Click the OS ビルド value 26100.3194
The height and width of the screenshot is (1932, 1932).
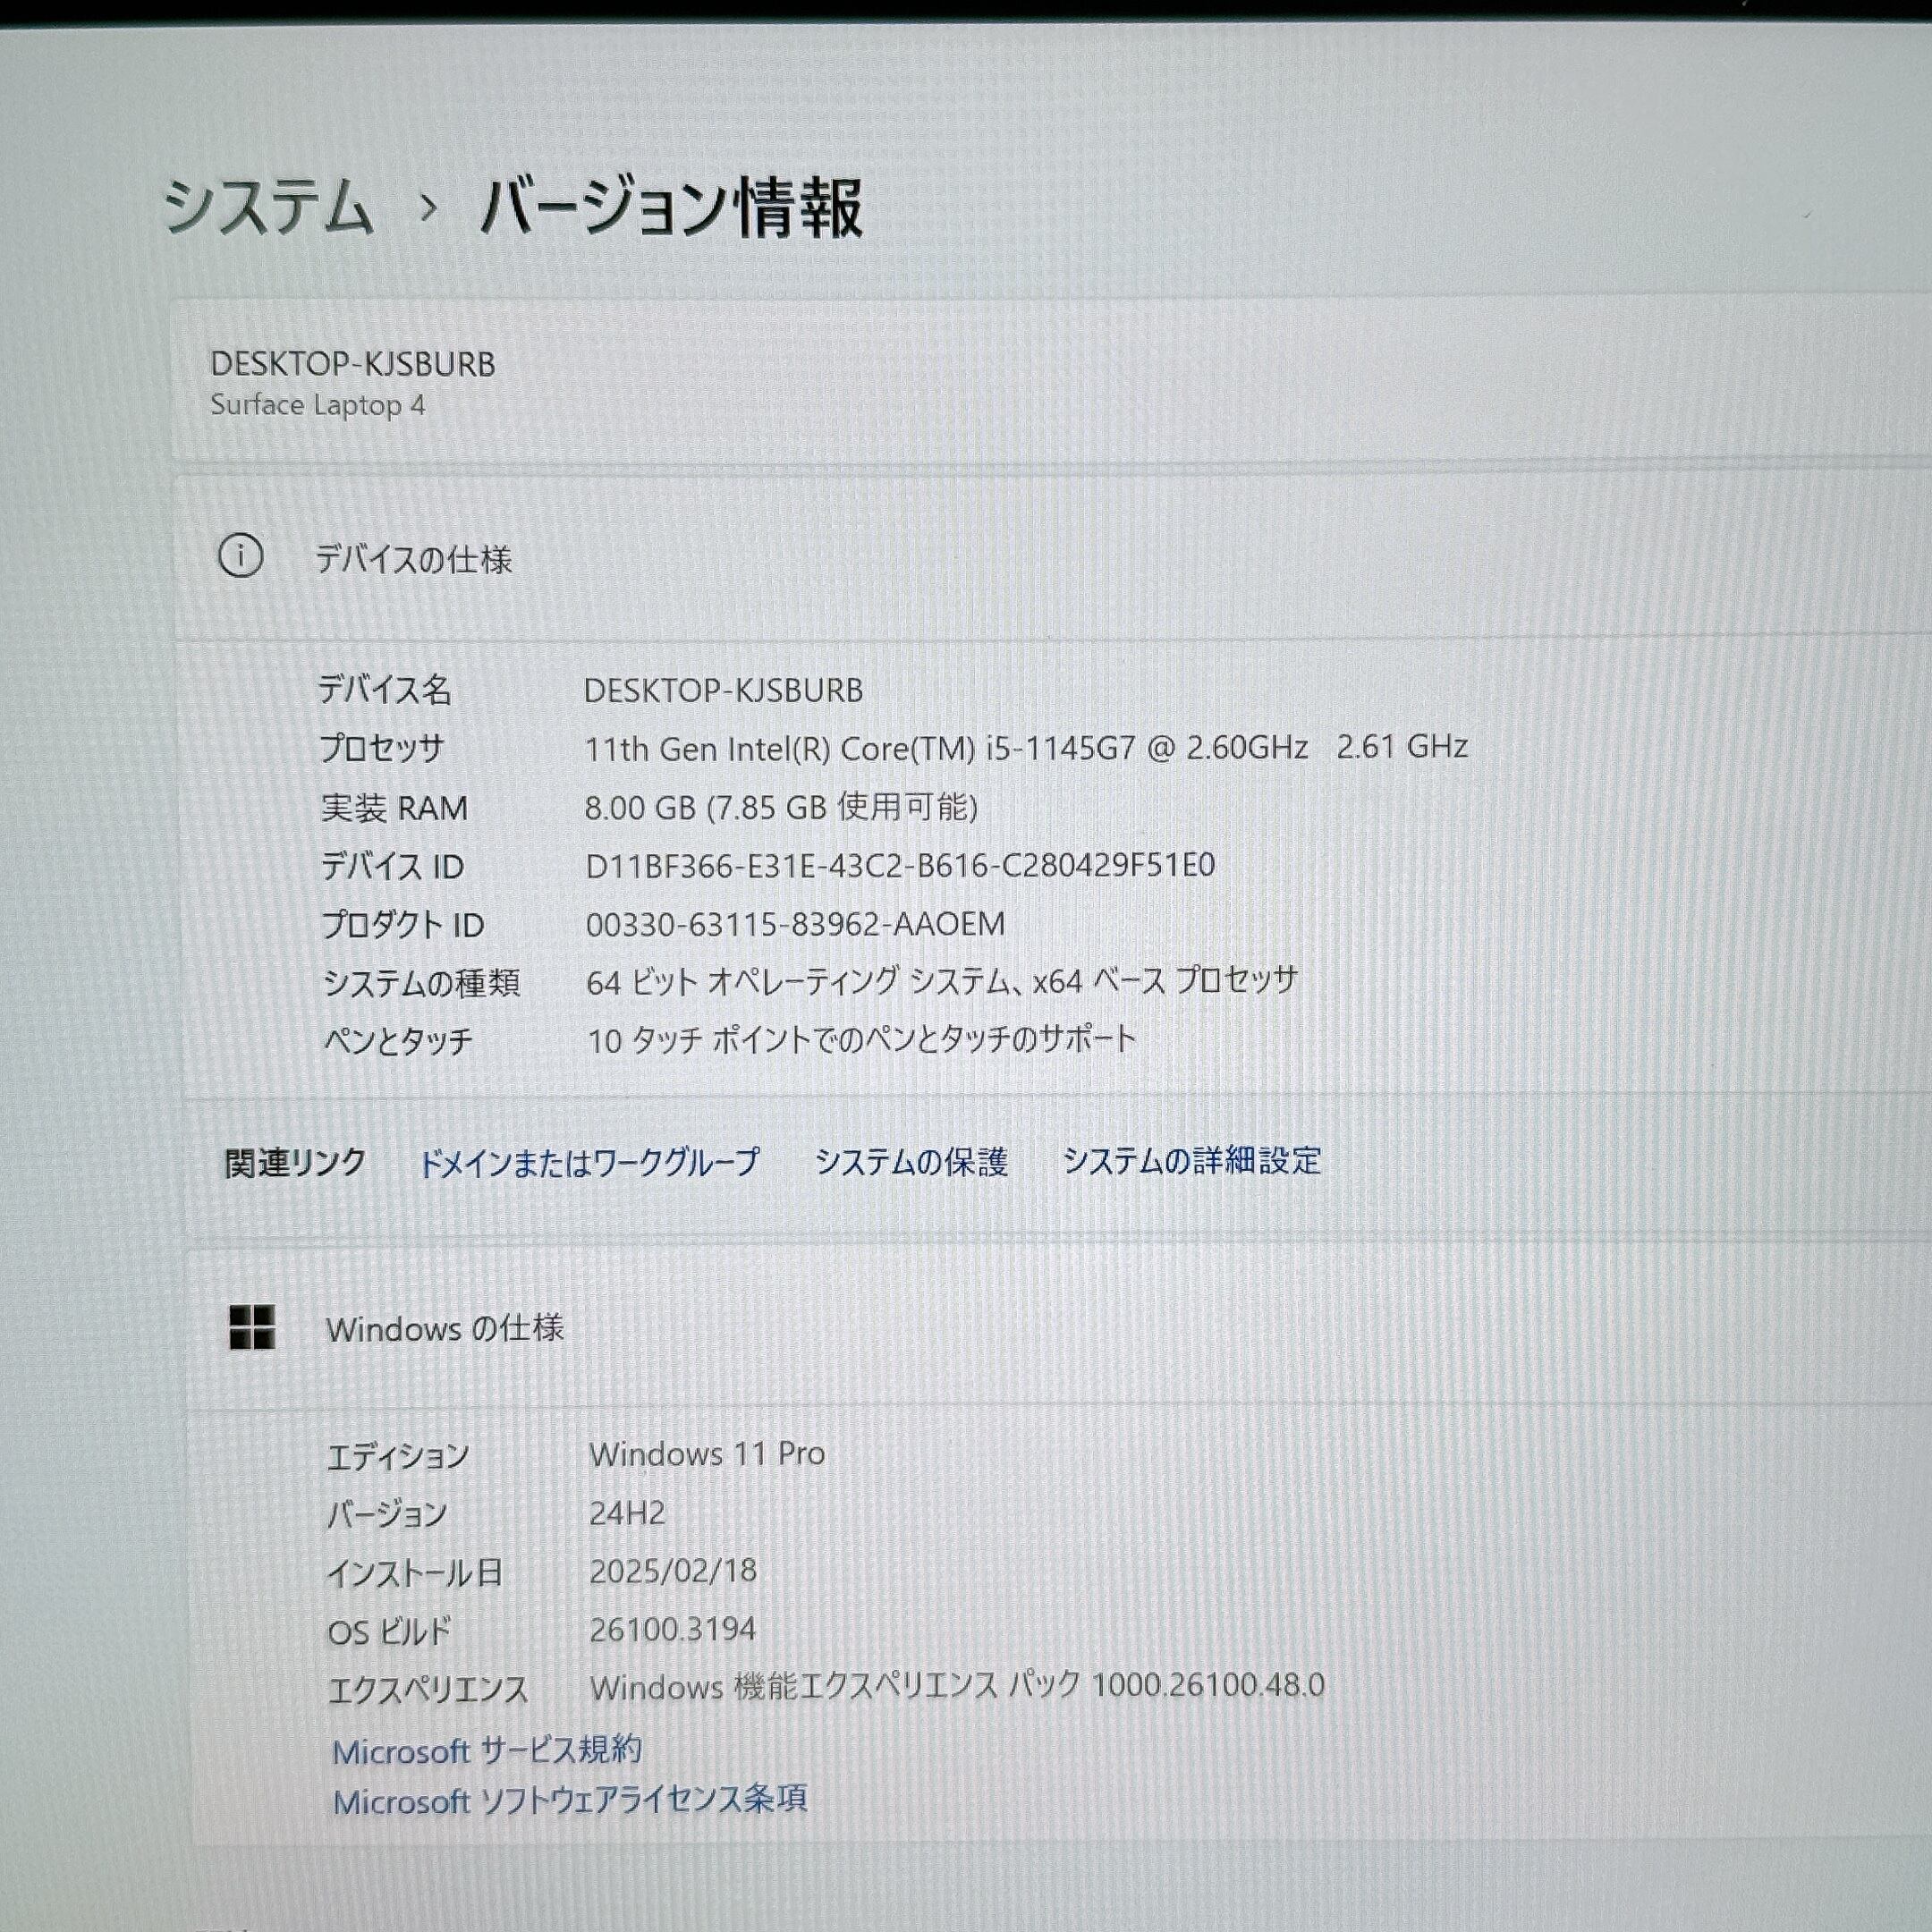[x=672, y=1630]
